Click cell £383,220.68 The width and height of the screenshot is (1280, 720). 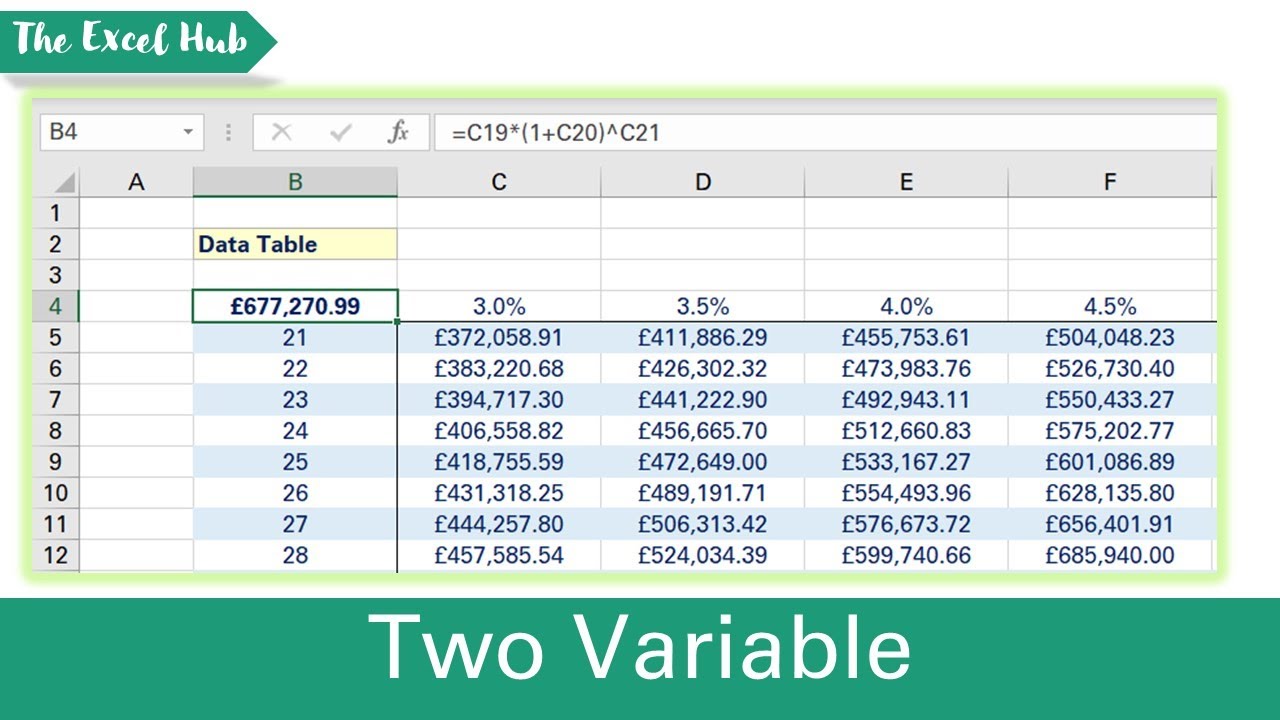[499, 368]
